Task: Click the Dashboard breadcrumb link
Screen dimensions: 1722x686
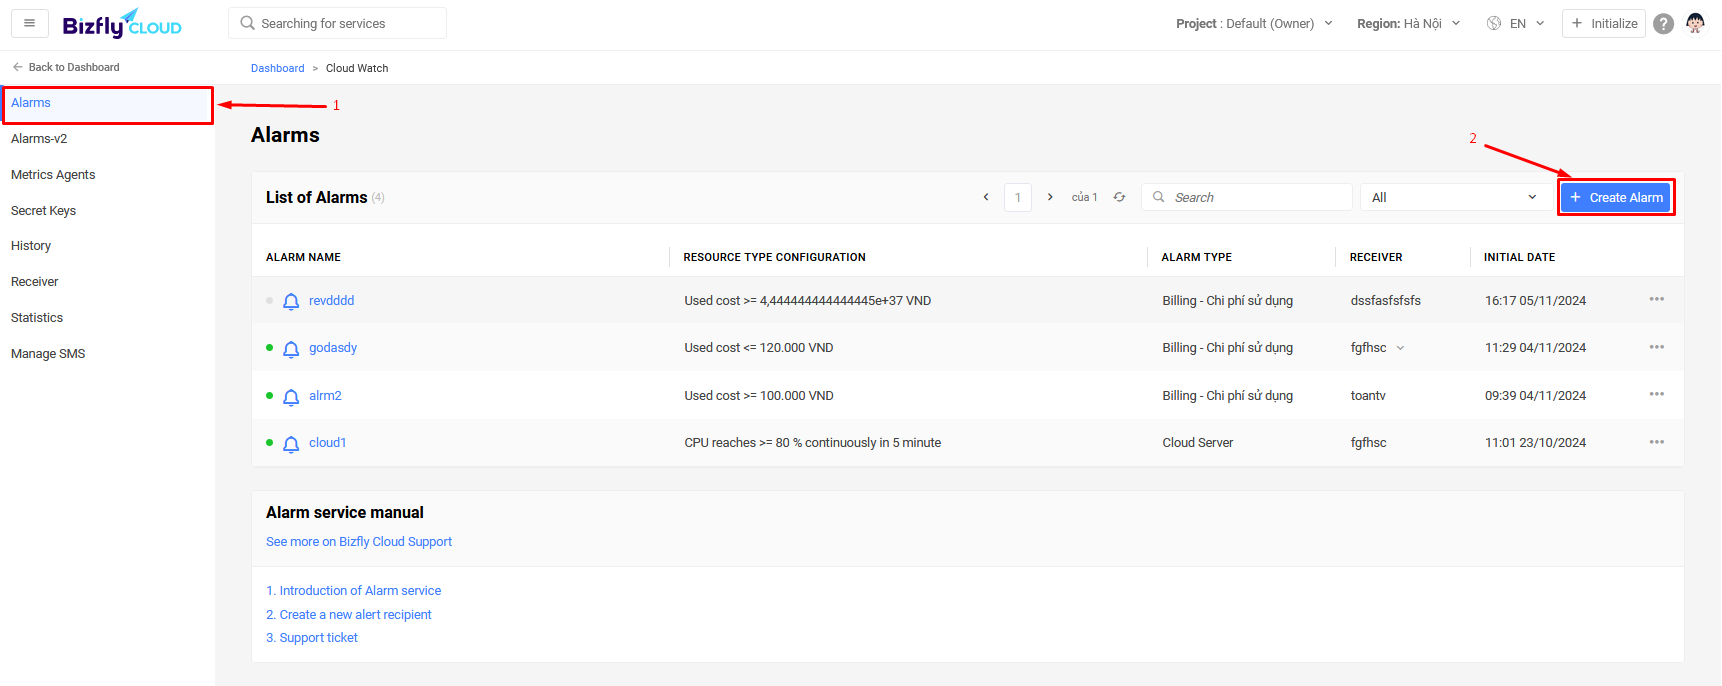Action: 277,68
